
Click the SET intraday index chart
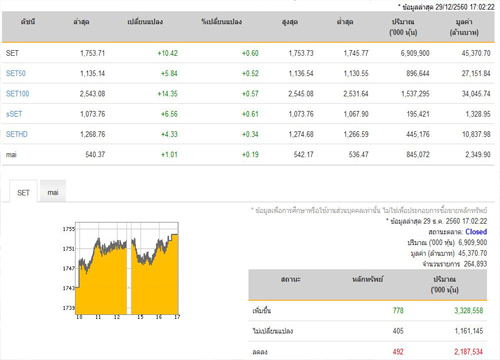pos(122,270)
